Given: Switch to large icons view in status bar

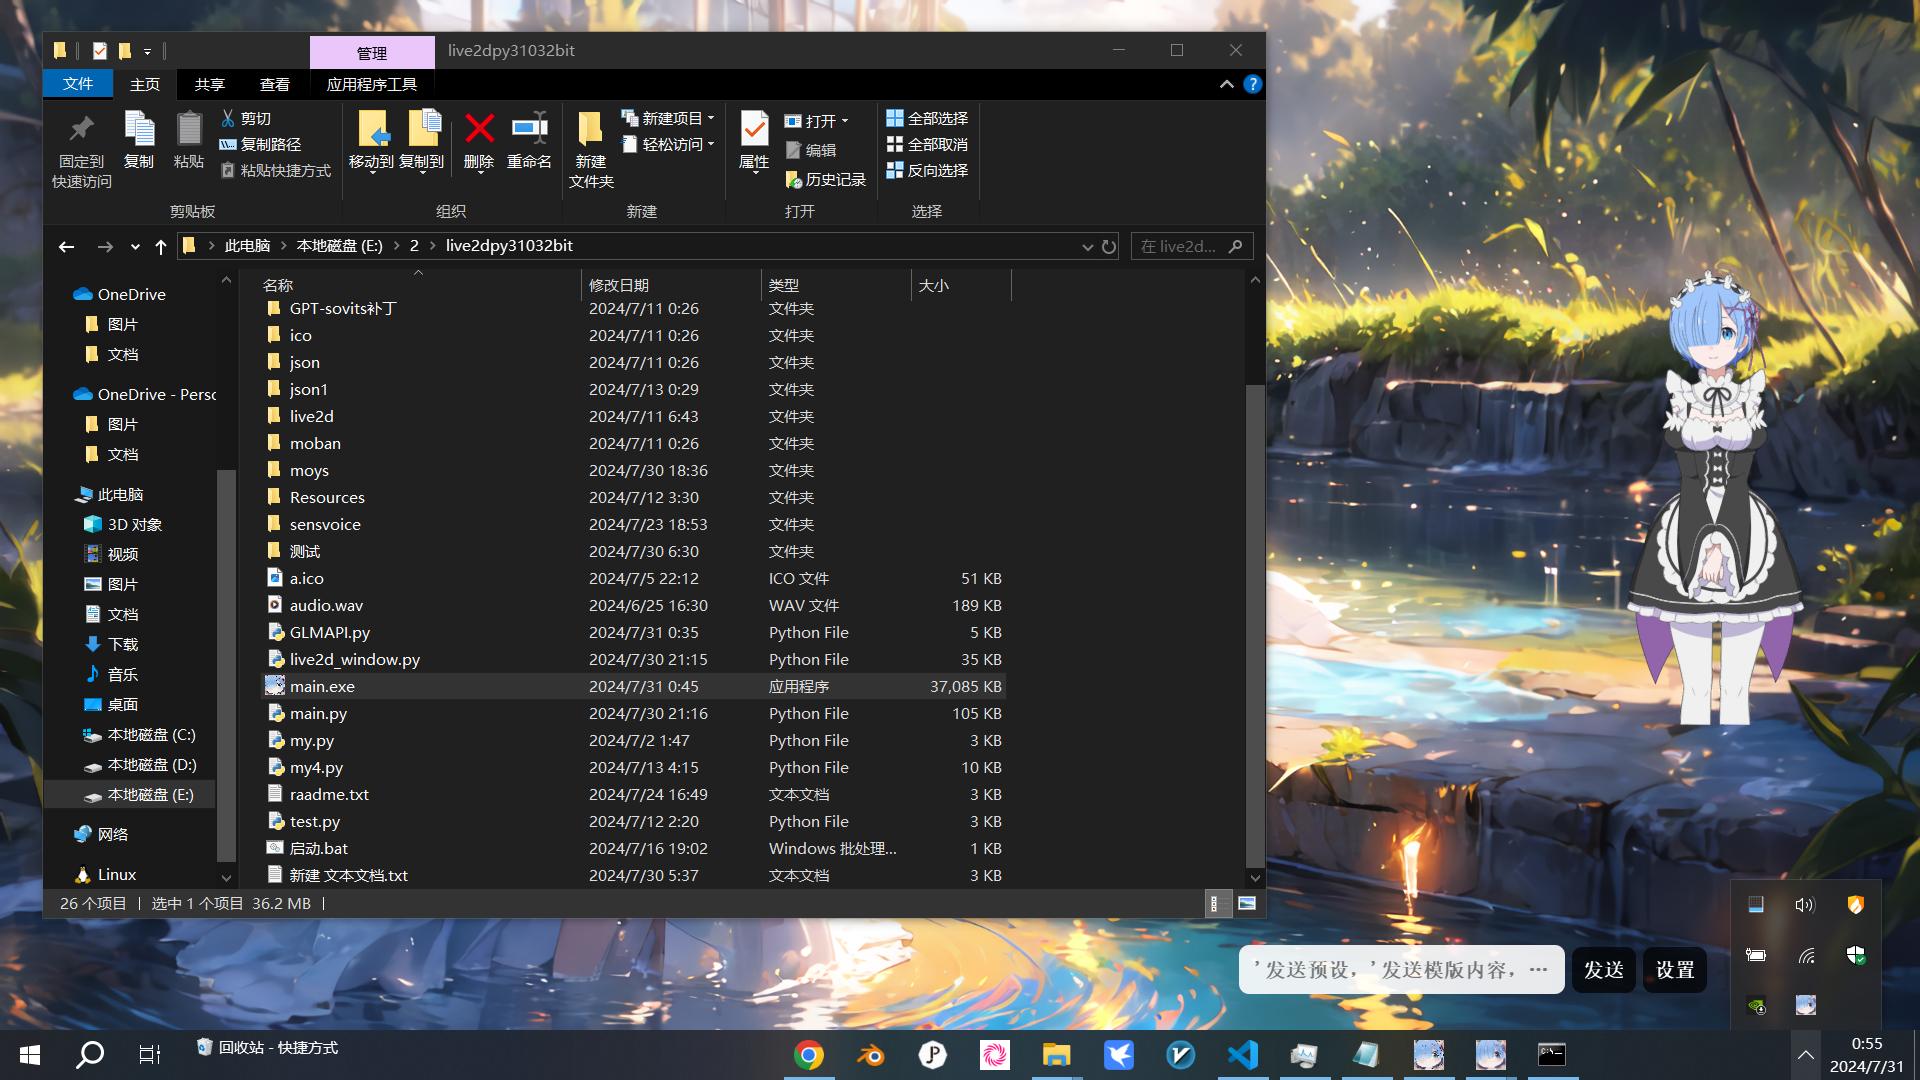Looking at the screenshot, I should (x=1247, y=904).
